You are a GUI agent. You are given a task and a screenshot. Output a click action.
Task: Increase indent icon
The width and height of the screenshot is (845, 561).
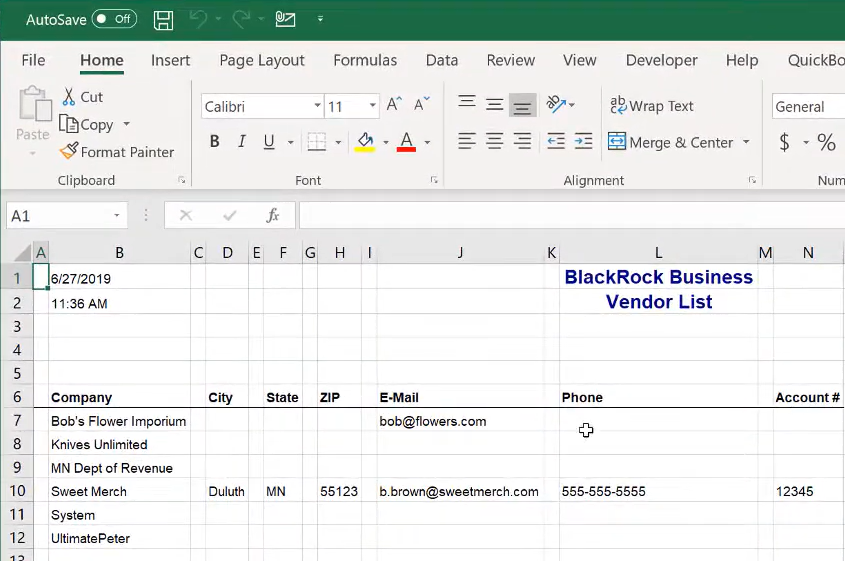click(x=583, y=142)
